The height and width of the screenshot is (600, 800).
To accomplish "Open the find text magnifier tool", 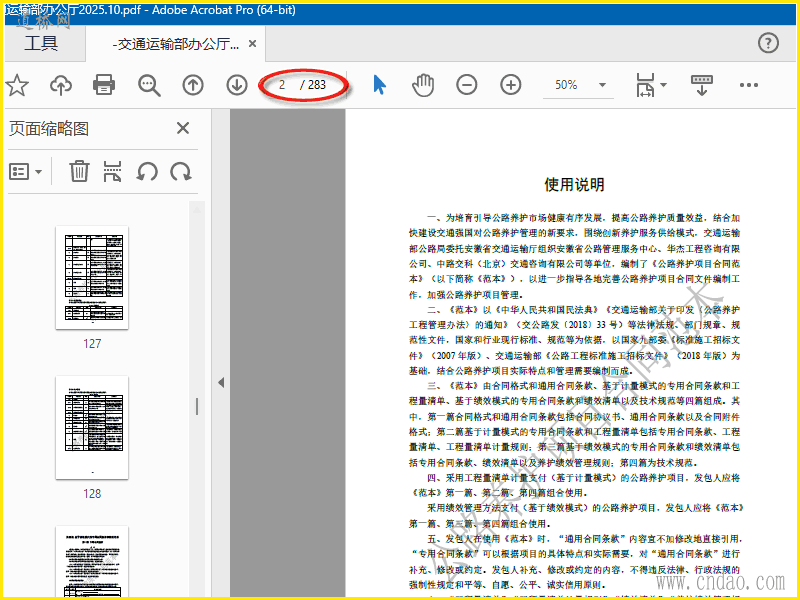I will tap(149, 85).
